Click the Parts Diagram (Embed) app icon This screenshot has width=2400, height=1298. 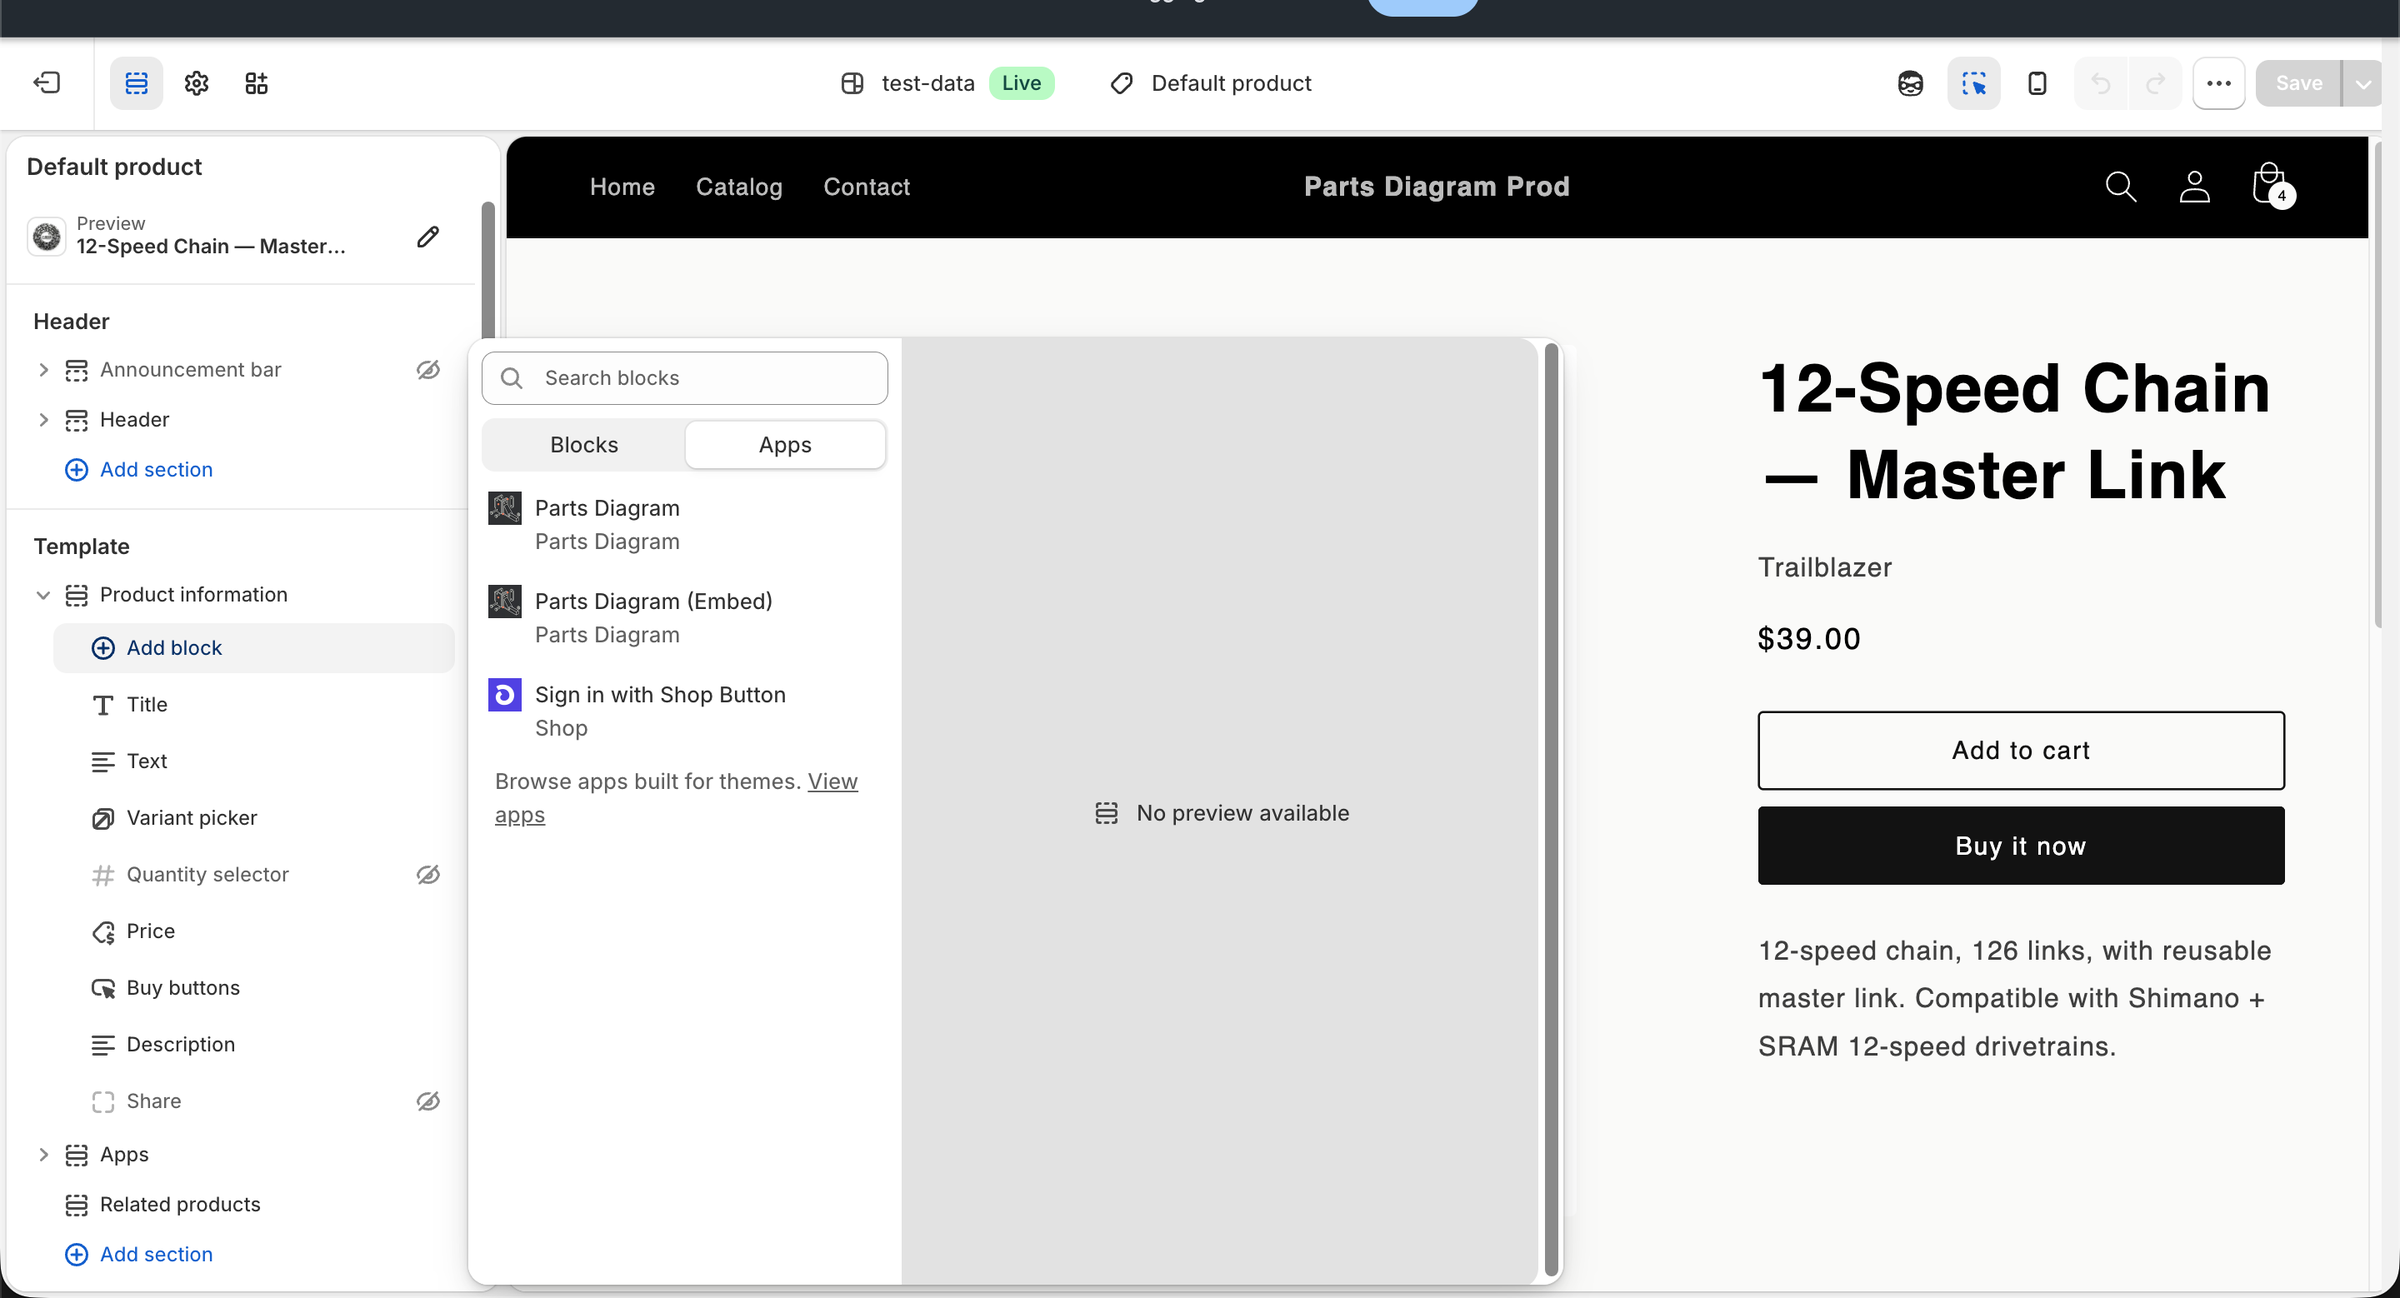(504, 601)
